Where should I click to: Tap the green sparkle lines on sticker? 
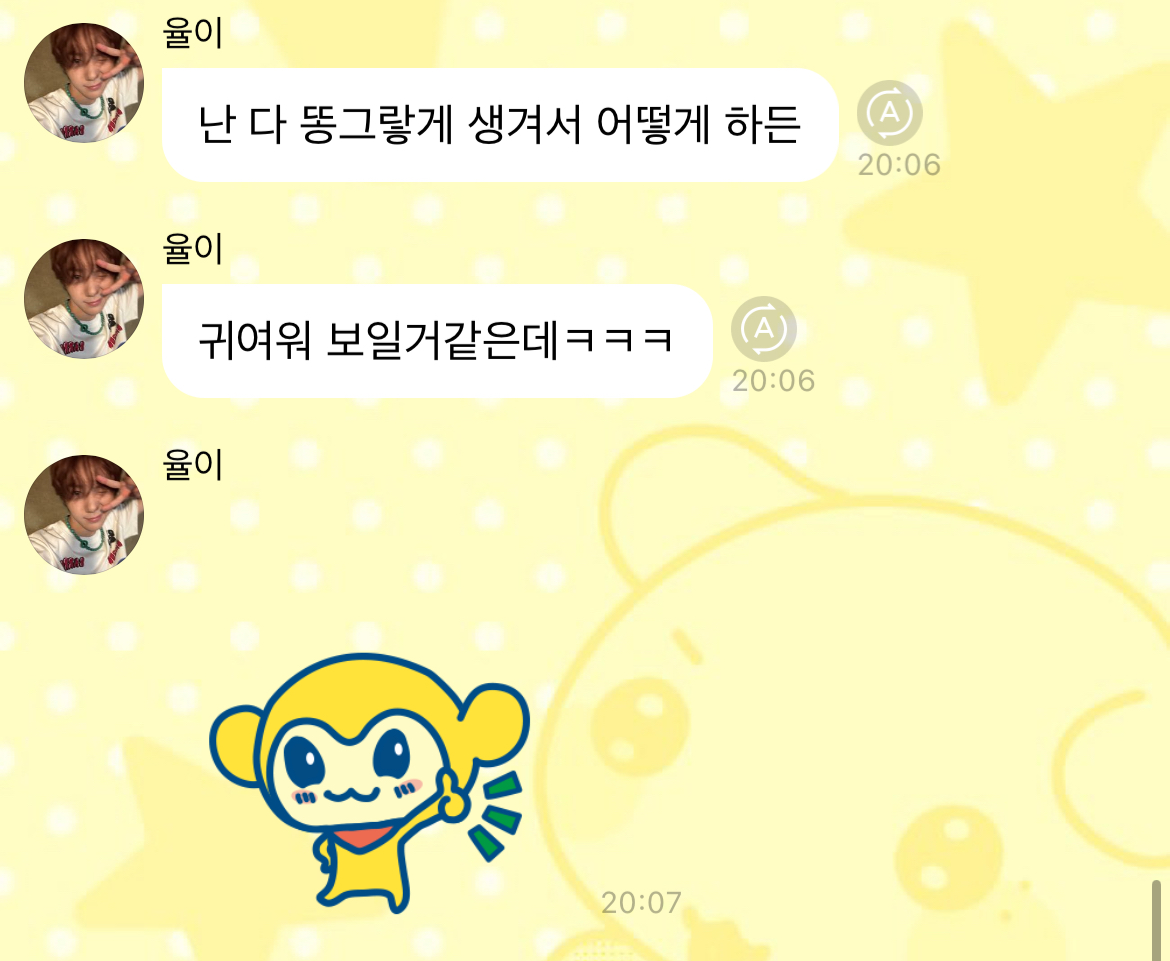494,817
